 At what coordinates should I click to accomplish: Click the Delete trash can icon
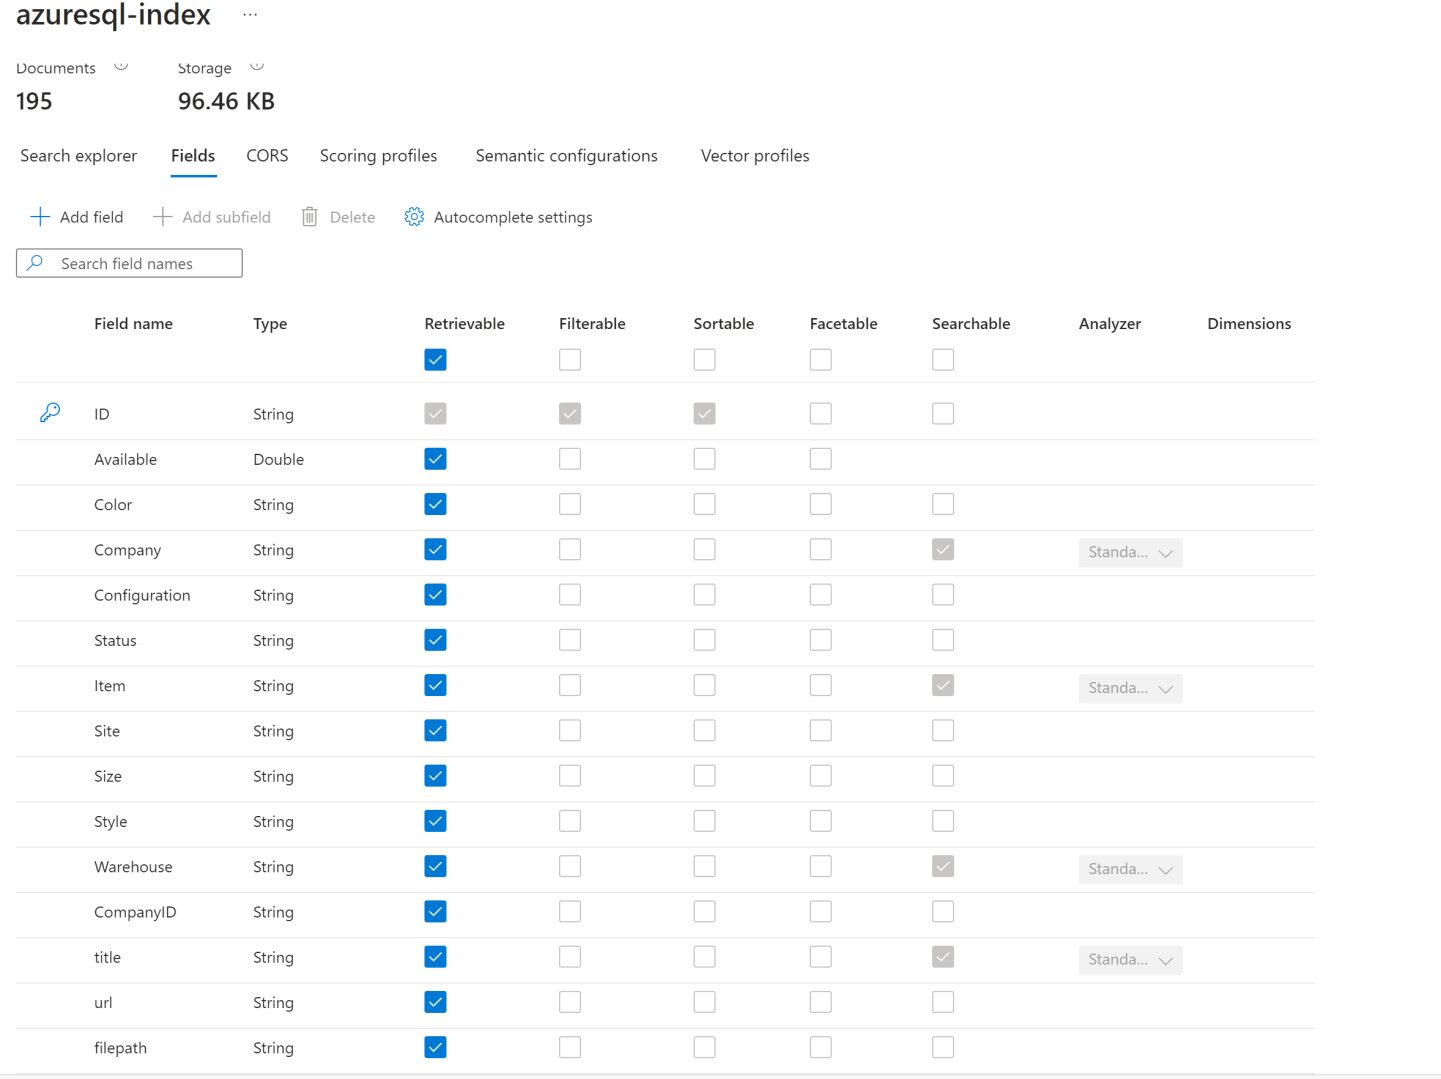(310, 217)
